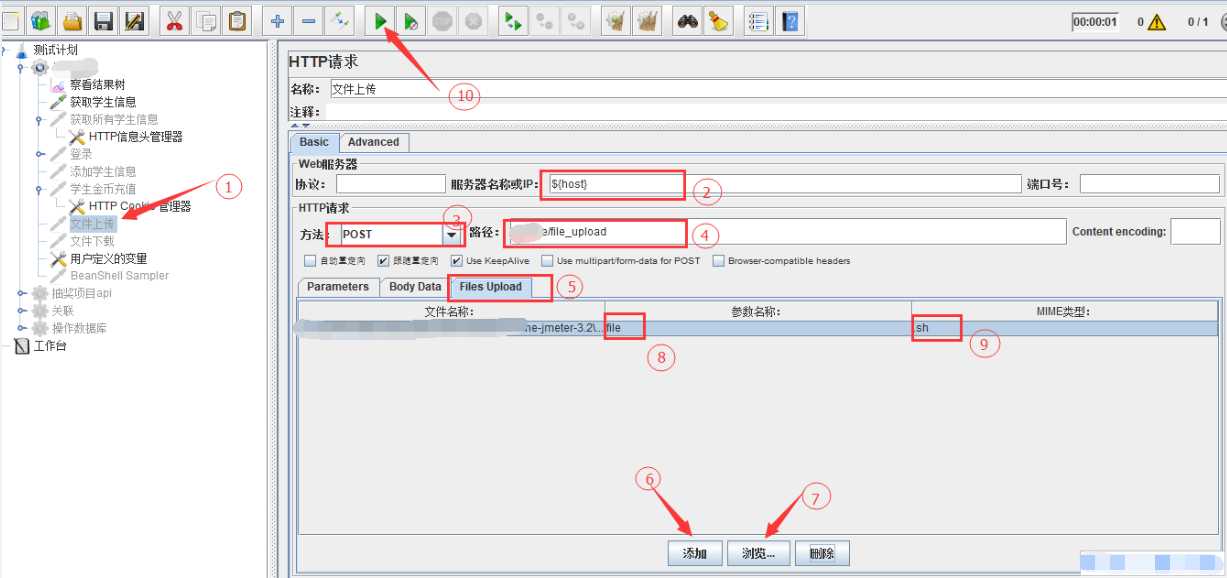Select BeanShell Sampler in the tree
This screenshot has width=1227, height=578.
[x=119, y=276]
